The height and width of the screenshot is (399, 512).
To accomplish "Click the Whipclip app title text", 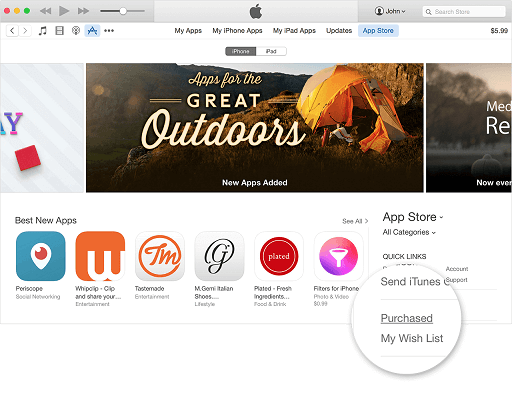I will [x=98, y=292].
